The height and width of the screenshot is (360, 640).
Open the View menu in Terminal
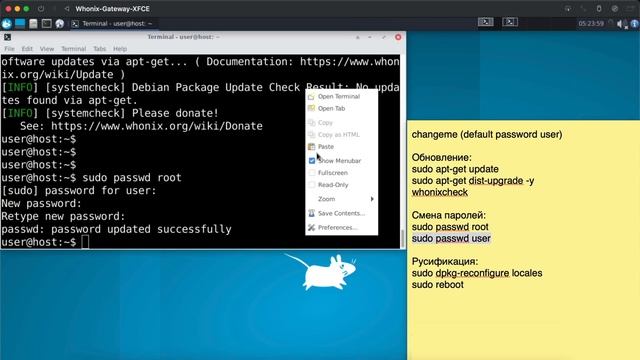[47, 49]
